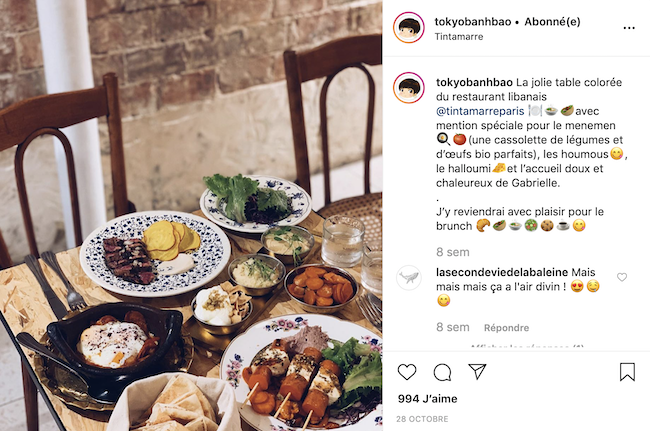Click the food table photo
Image resolution: width=650 pixels, height=431 pixels.
click(x=191, y=216)
